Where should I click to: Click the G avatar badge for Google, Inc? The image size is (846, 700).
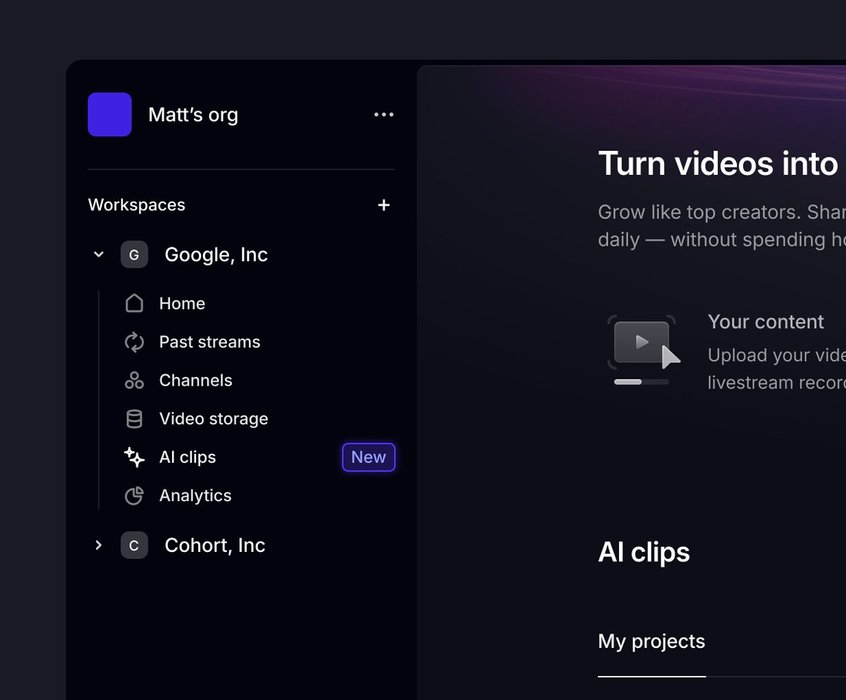(134, 255)
